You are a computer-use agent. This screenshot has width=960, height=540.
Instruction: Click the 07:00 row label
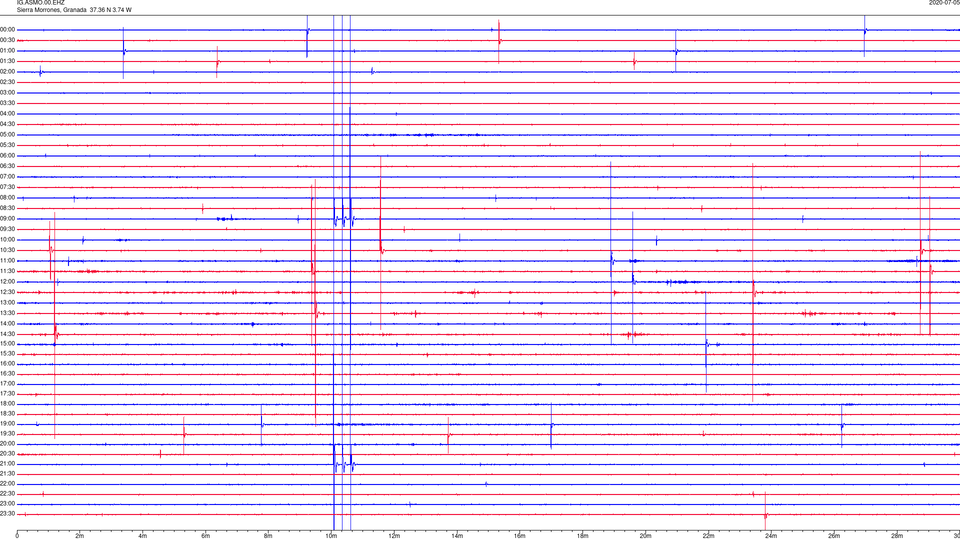pos(8,176)
